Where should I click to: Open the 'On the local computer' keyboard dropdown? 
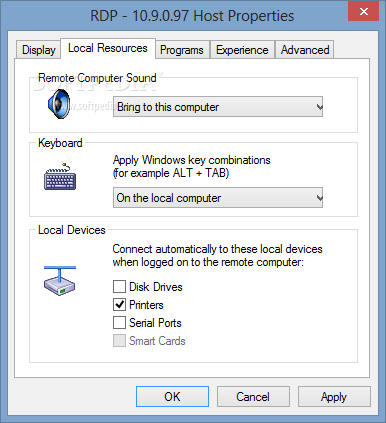[x=218, y=198]
